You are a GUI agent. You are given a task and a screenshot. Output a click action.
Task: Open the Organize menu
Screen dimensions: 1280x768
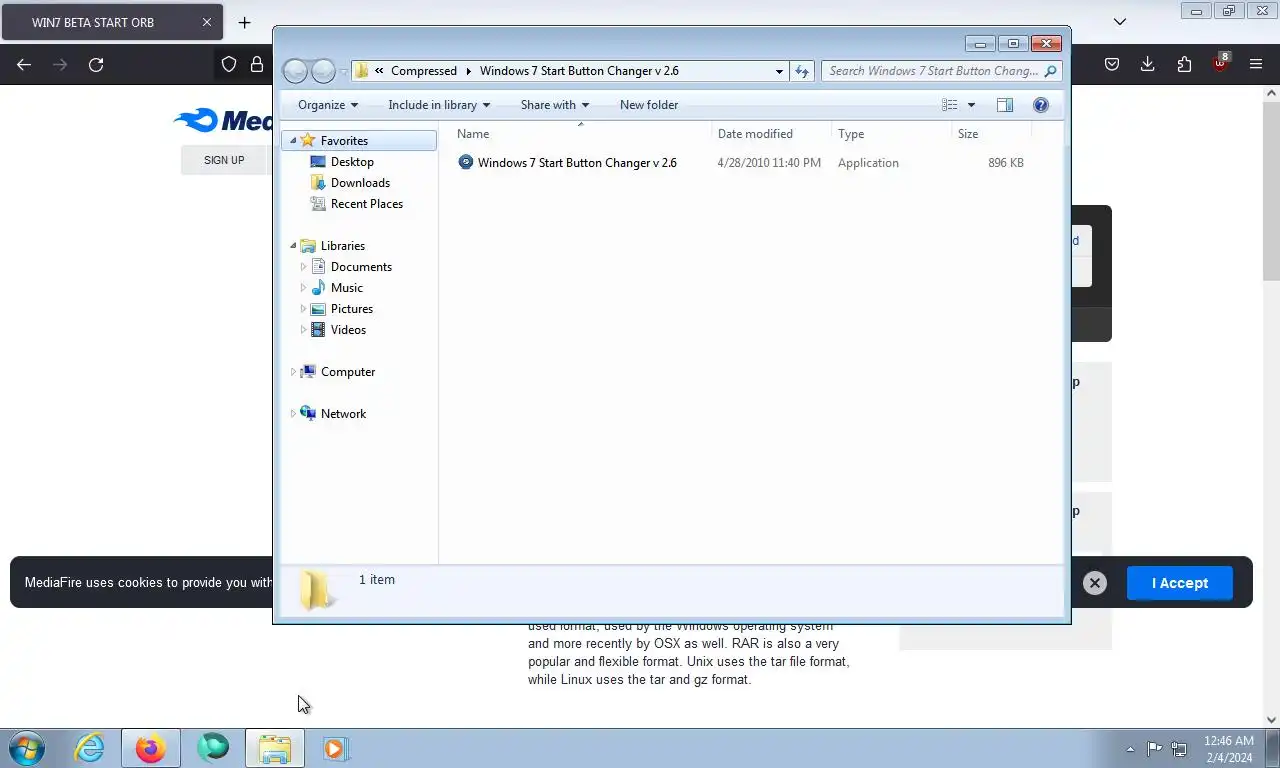point(328,105)
